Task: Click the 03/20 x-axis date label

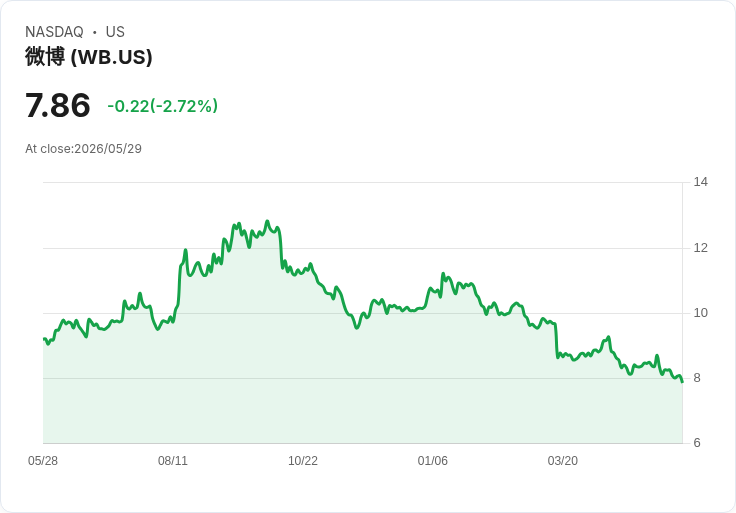Action: click(562, 460)
